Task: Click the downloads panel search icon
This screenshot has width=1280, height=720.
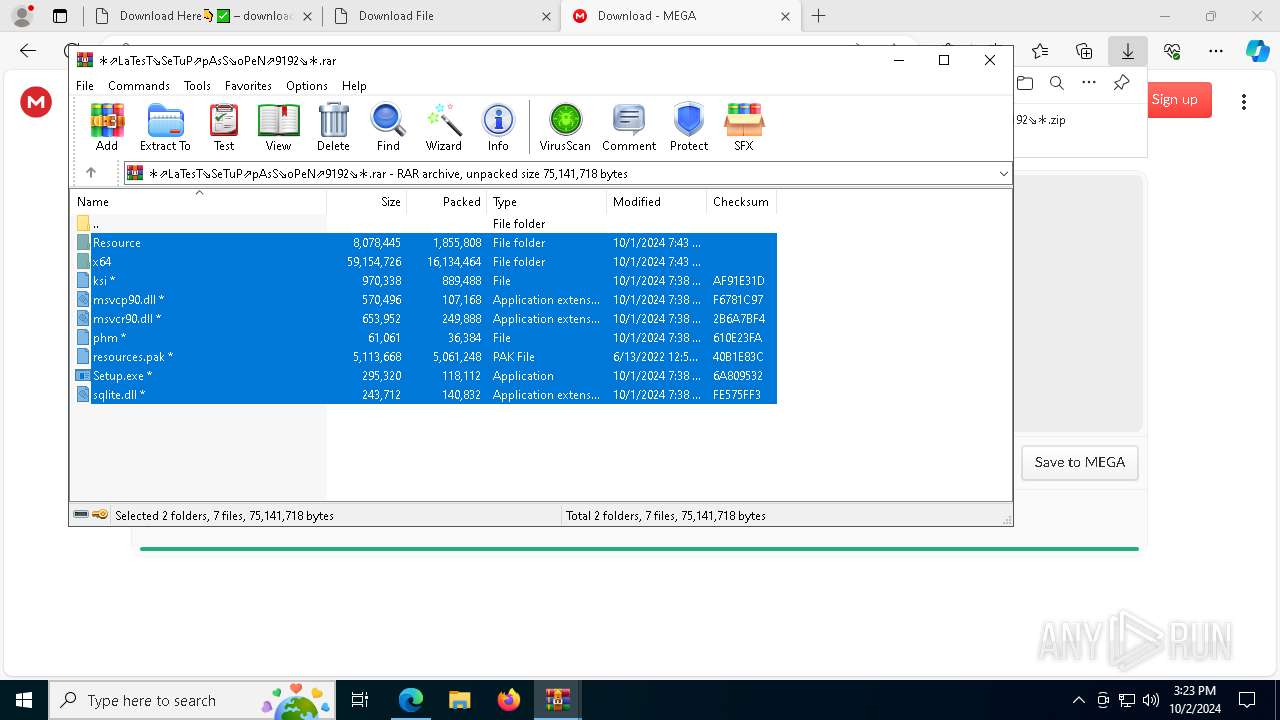Action: pyautogui.click(x=1056, y=84)
